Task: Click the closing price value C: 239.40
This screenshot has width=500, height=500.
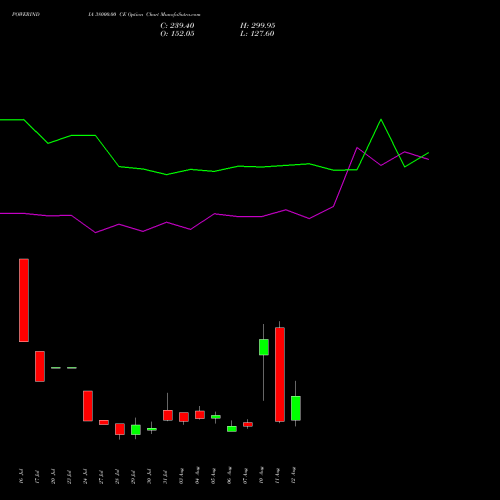Action: tap(177, 26)
